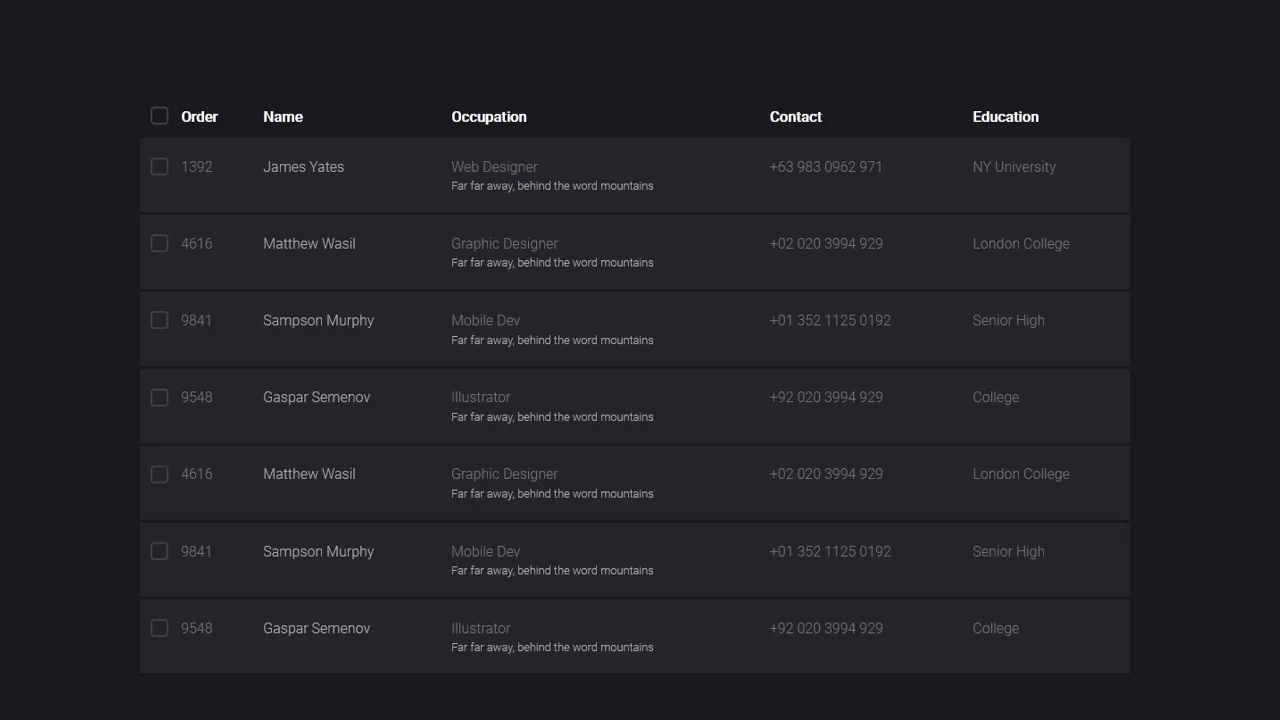Select the second Gaspar Semenov name
This screenshot has width=1280, height=720.
pos(317,628)
